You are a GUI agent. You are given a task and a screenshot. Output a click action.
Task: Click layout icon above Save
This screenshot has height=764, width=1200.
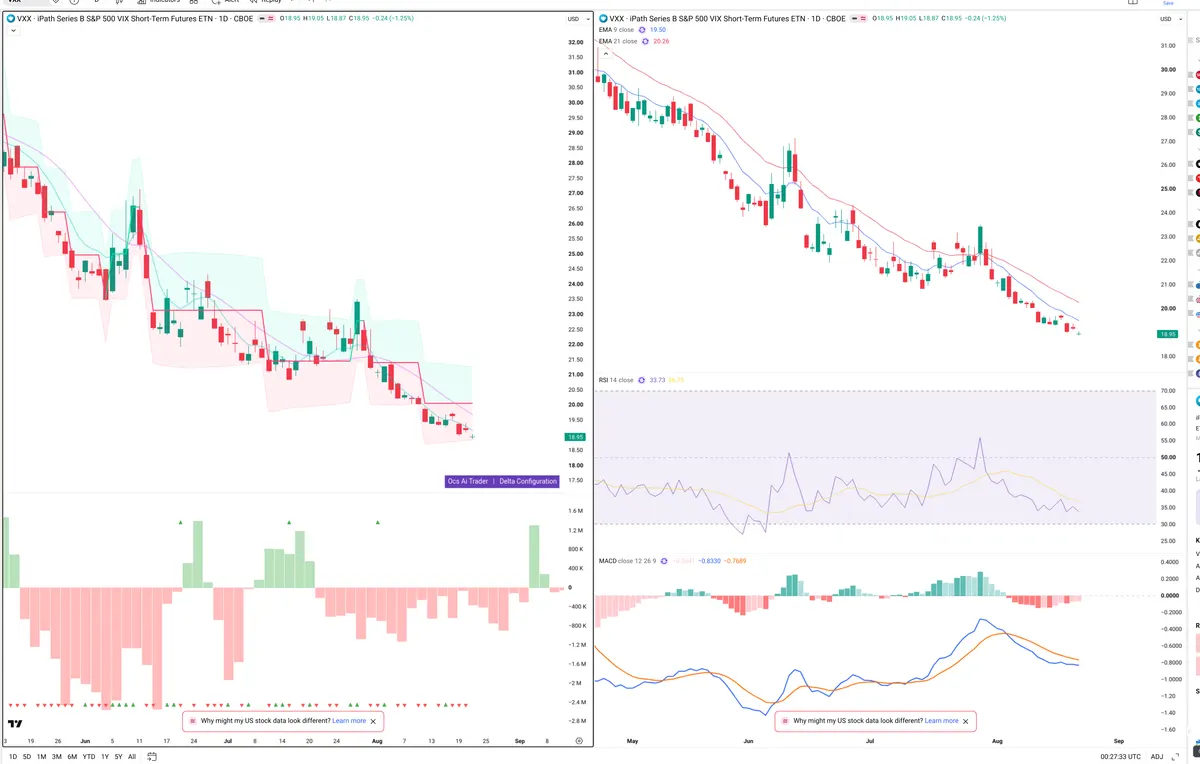(1133, 3)
